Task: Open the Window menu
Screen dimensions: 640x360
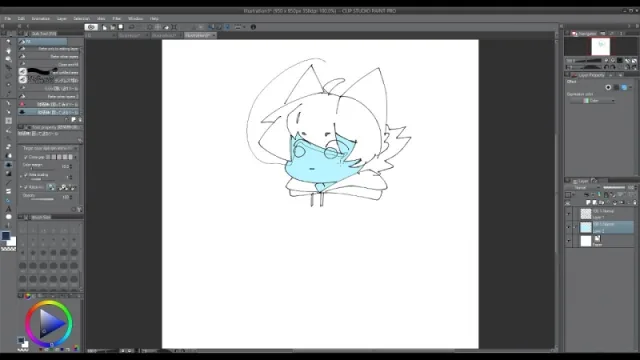Action: [x=136, y=18]
